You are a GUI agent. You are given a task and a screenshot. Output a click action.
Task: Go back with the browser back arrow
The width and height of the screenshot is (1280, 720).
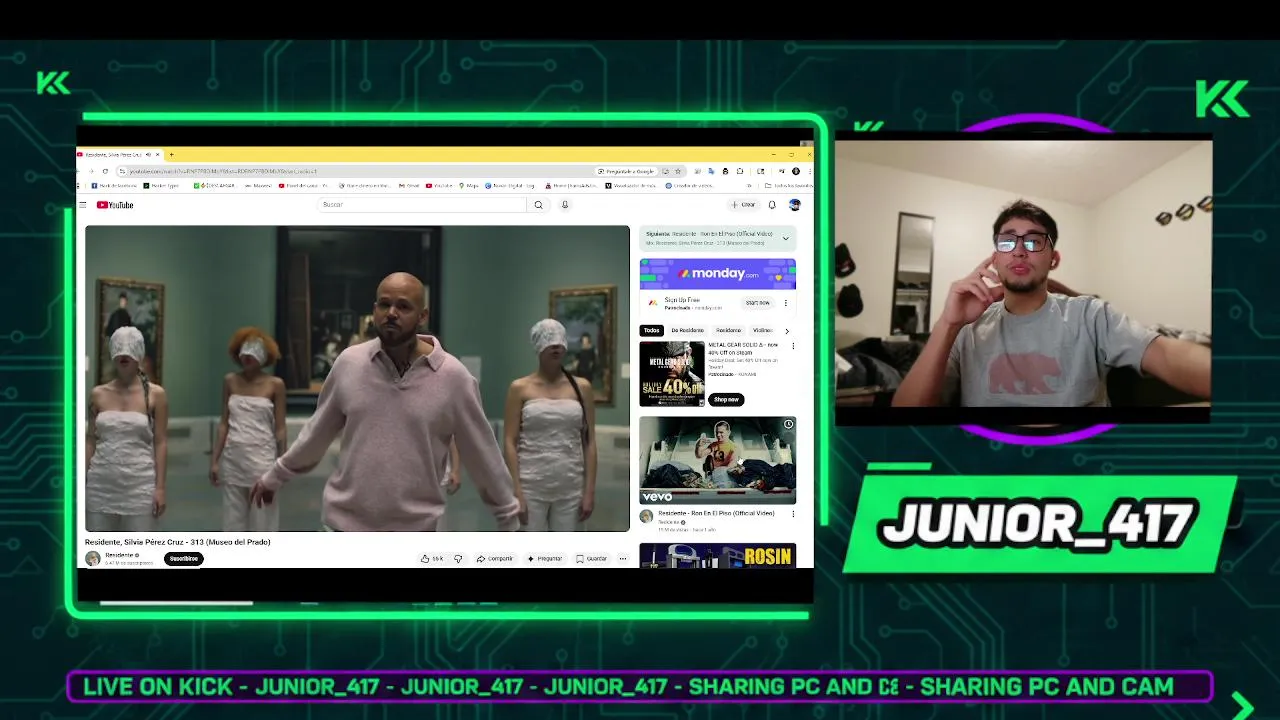coord(78,171)
